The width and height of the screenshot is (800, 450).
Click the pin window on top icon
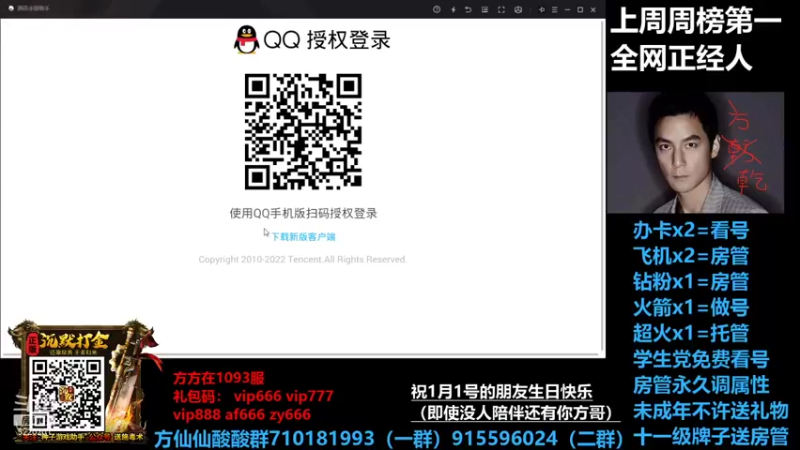click(x=542, y=10)
